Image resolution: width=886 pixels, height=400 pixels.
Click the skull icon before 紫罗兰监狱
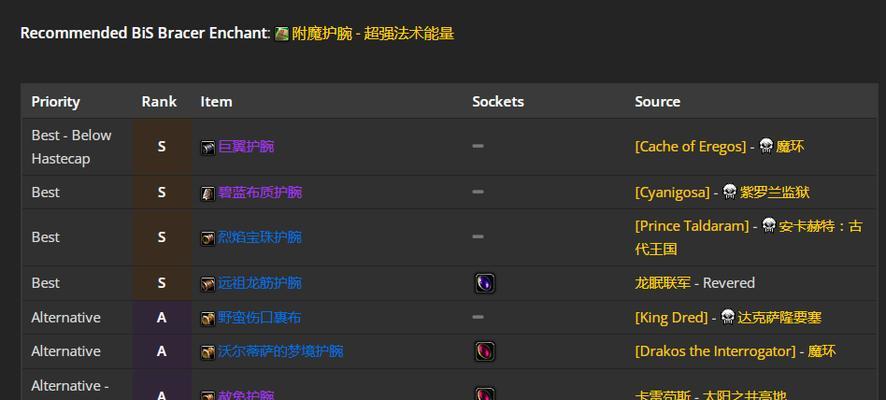point(730,192)
